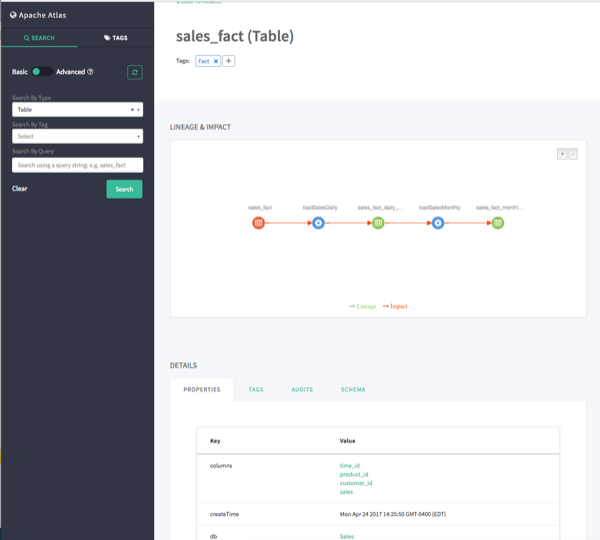Focus the Search By Query text field

(78, 165)
